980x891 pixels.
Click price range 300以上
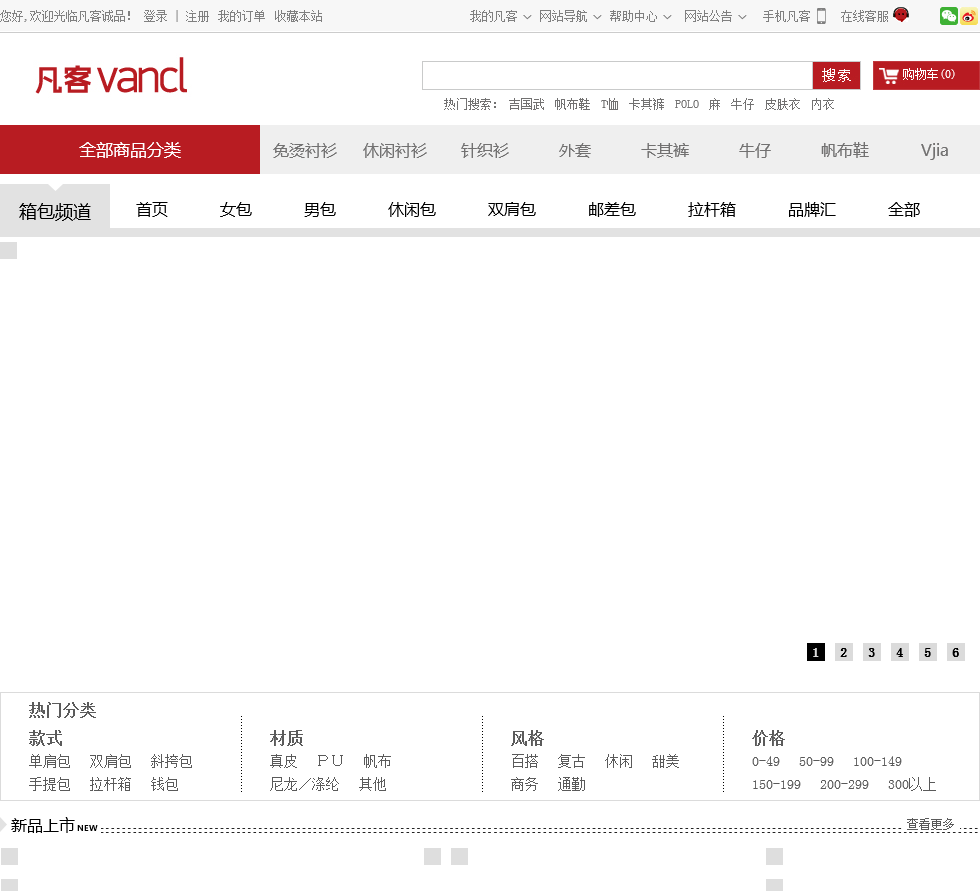(912, 785)
